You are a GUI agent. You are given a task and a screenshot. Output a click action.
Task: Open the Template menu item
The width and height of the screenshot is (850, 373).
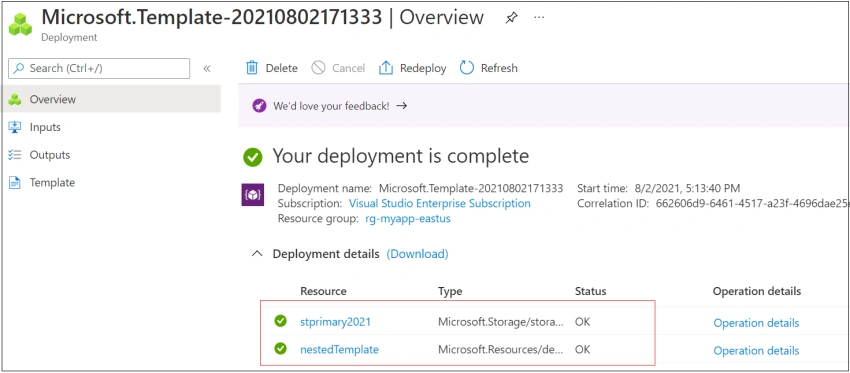click(111, 183)
